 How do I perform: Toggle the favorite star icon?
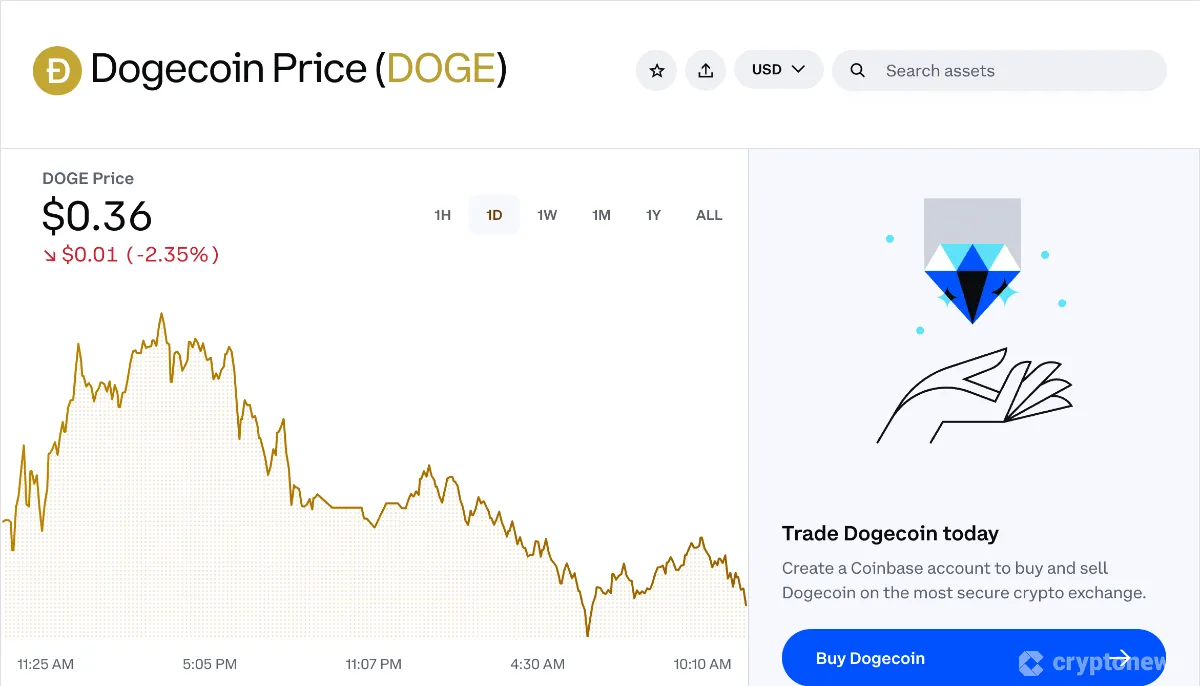pos(656,70)
